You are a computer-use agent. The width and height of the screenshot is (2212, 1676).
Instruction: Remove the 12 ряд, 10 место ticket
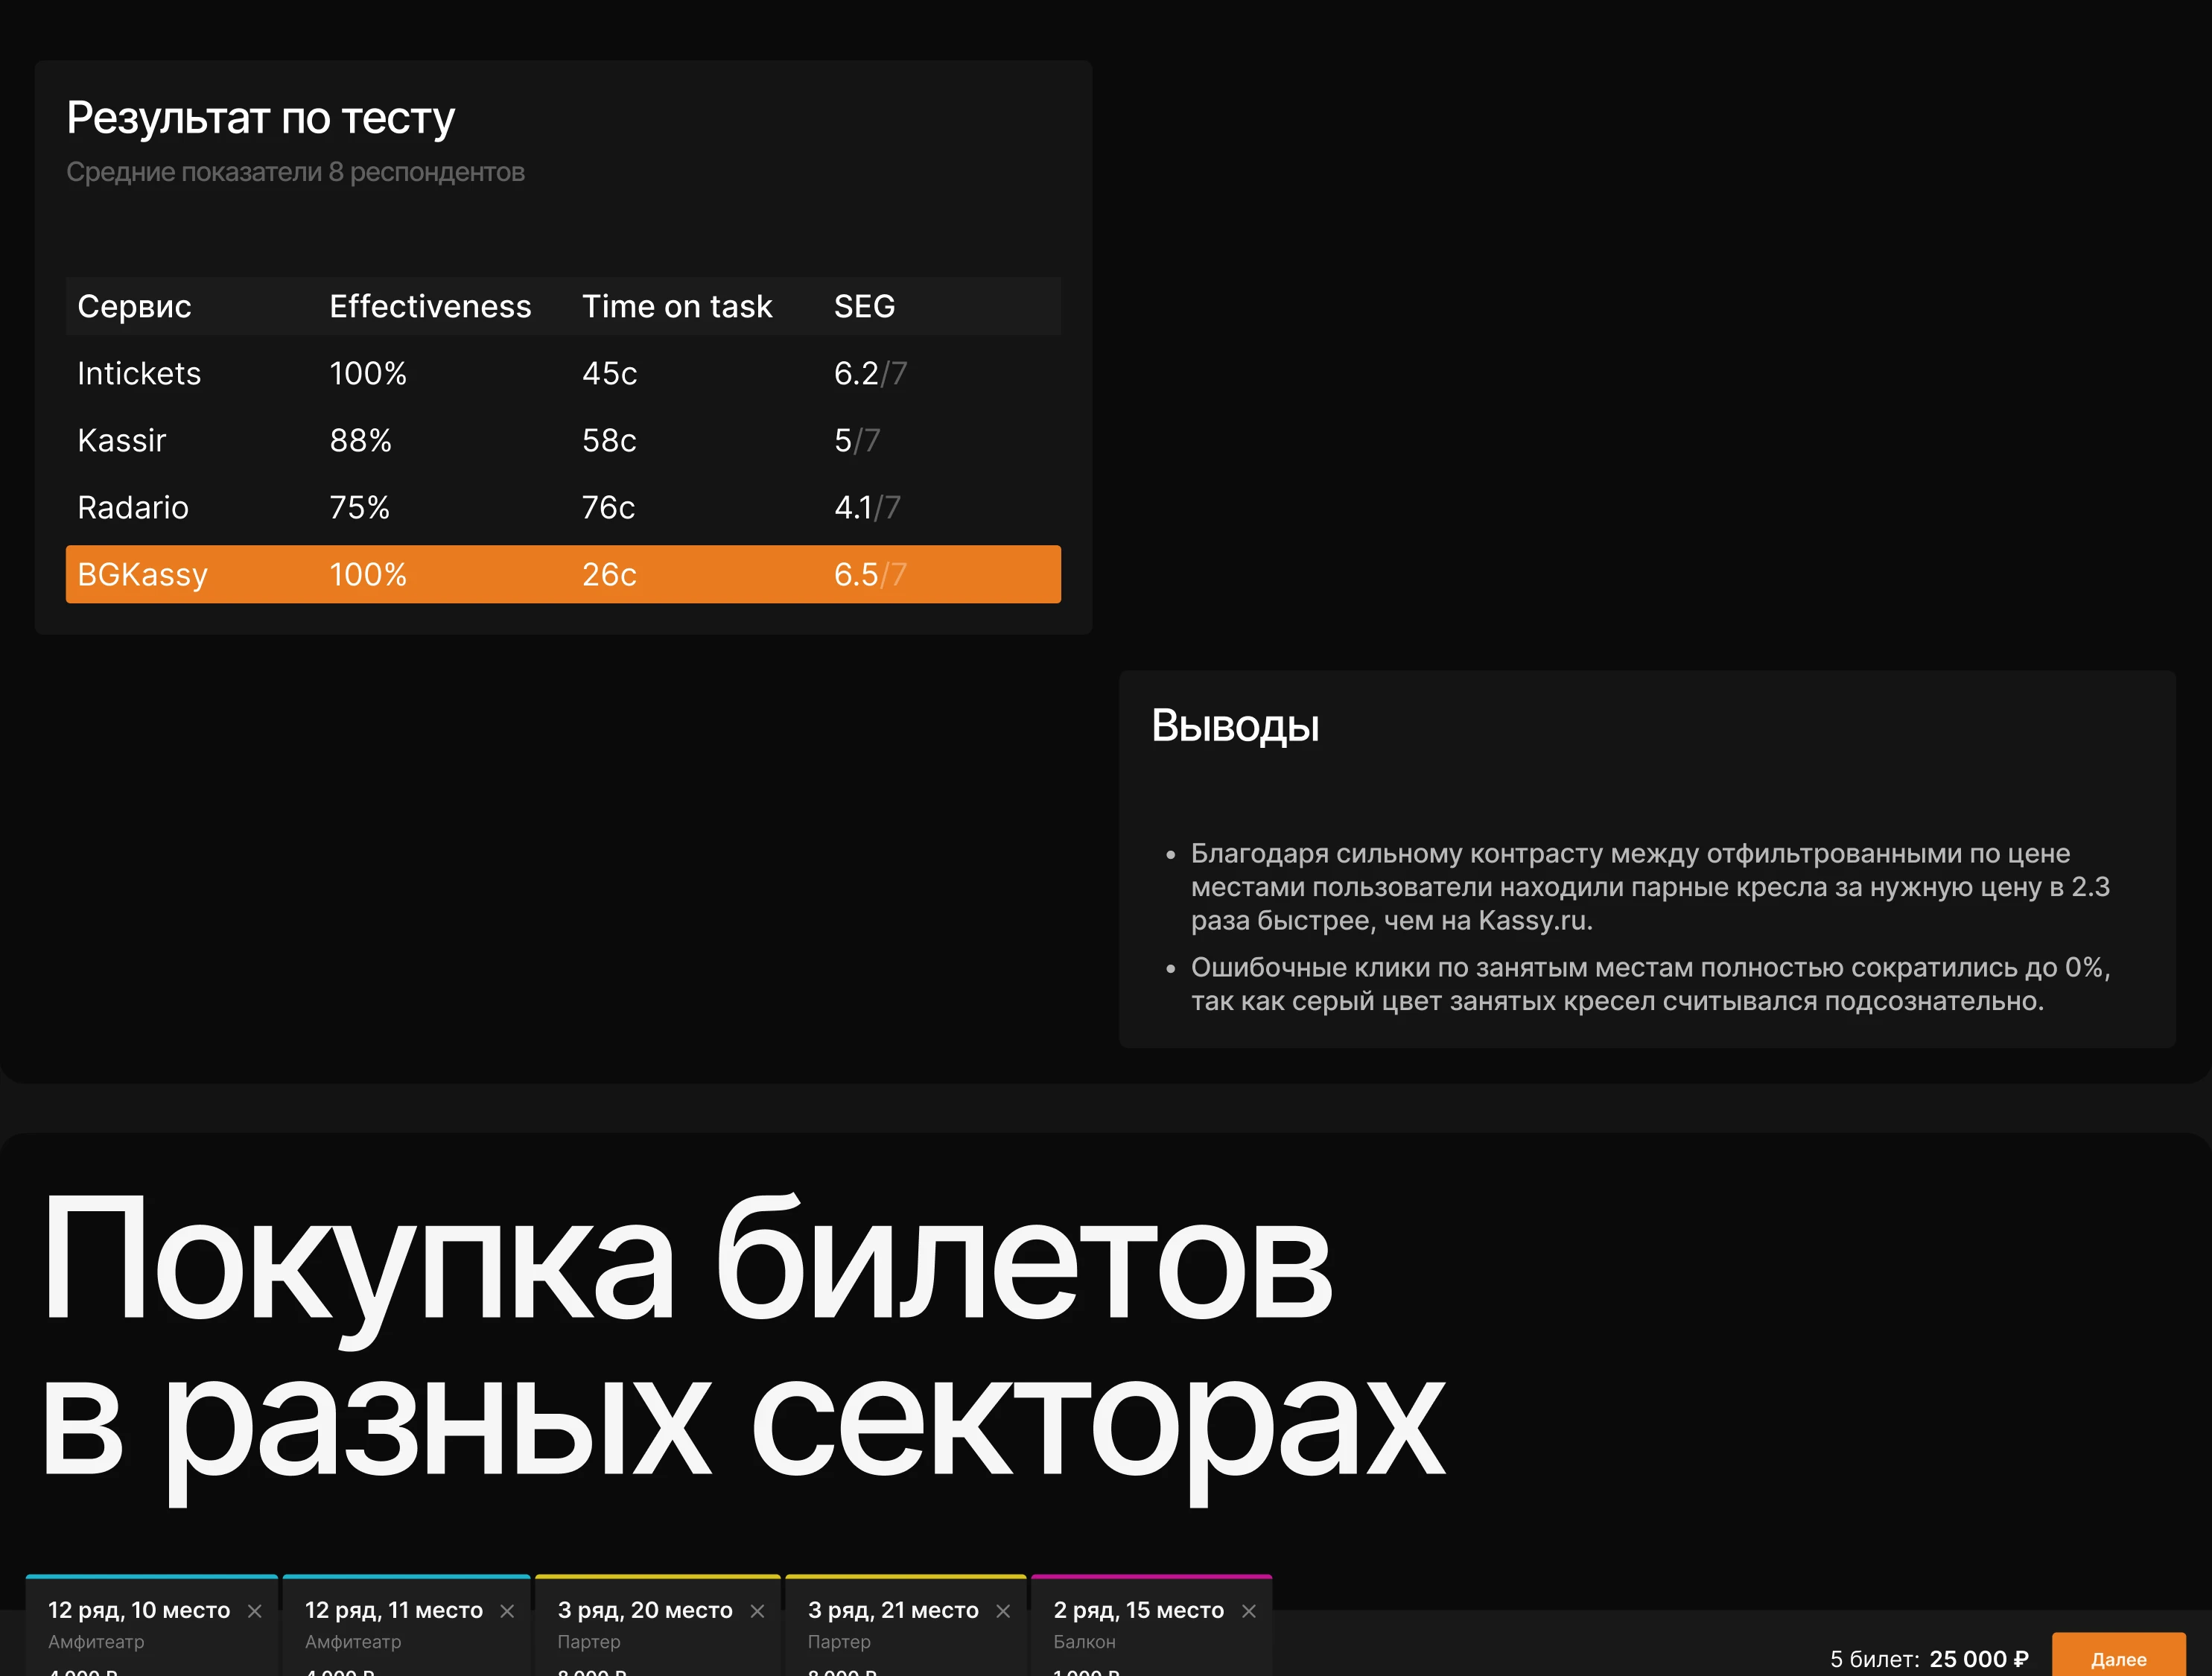(x=255, y=1611)
